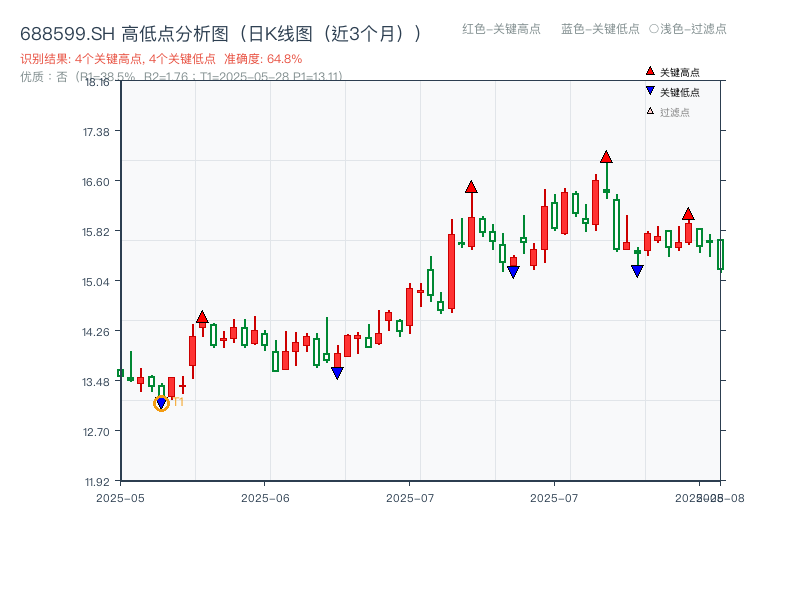Viewport: 800px width, 600px height.
Task: Click the red up-triangle above the early-July peak
Action: 471,185
